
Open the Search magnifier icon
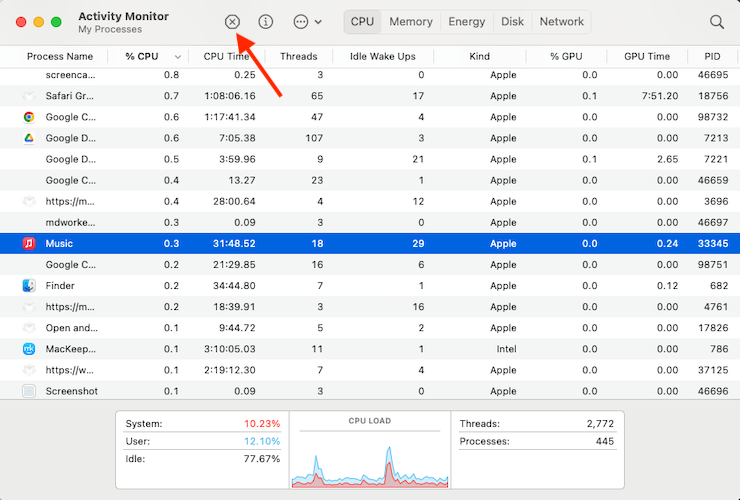[717, 22]
